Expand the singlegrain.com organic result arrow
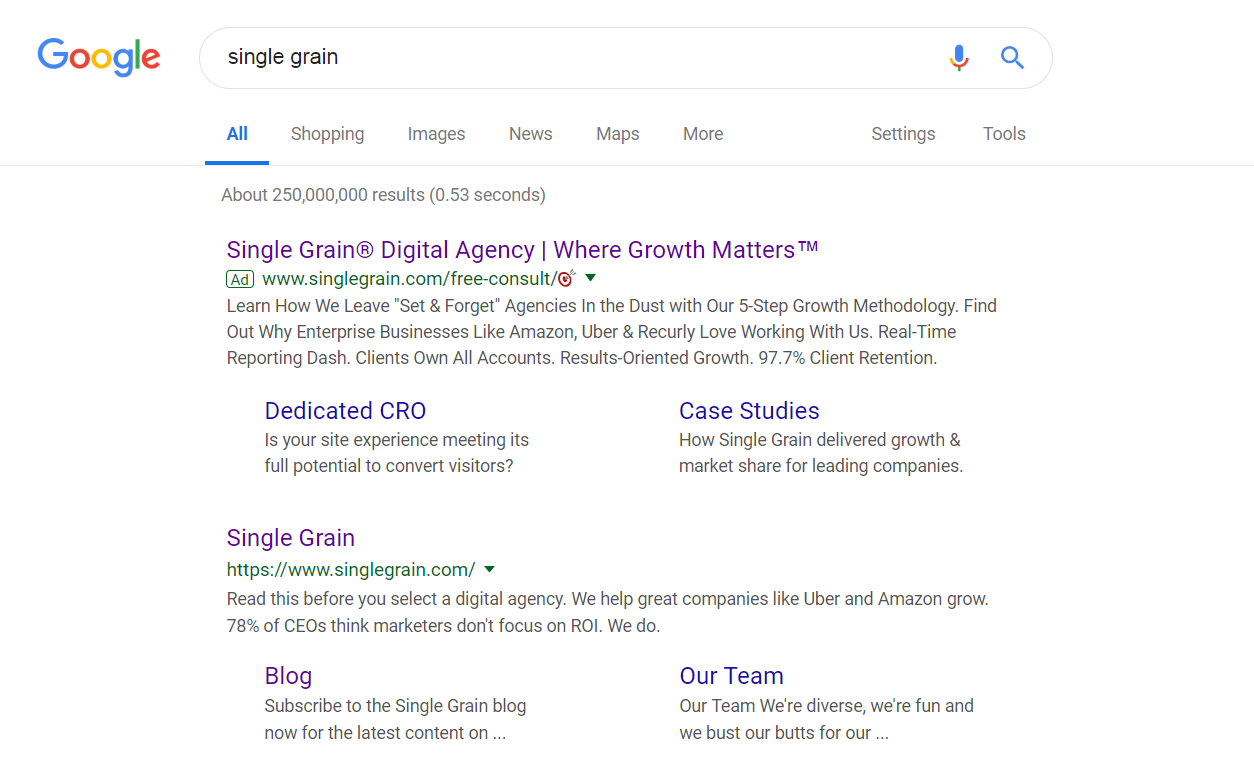This screenshot has height=762, width=1254. coord(489,570)
